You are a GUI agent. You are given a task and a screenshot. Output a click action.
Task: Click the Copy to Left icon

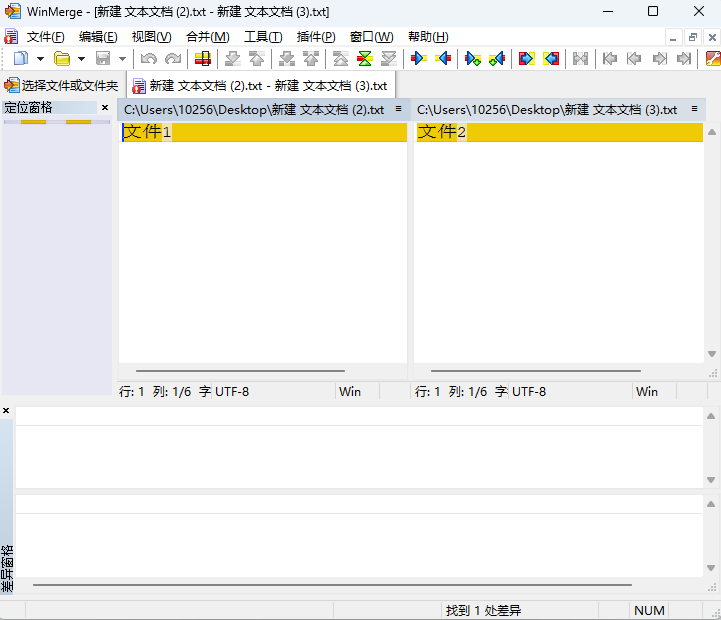coord(443,59)
